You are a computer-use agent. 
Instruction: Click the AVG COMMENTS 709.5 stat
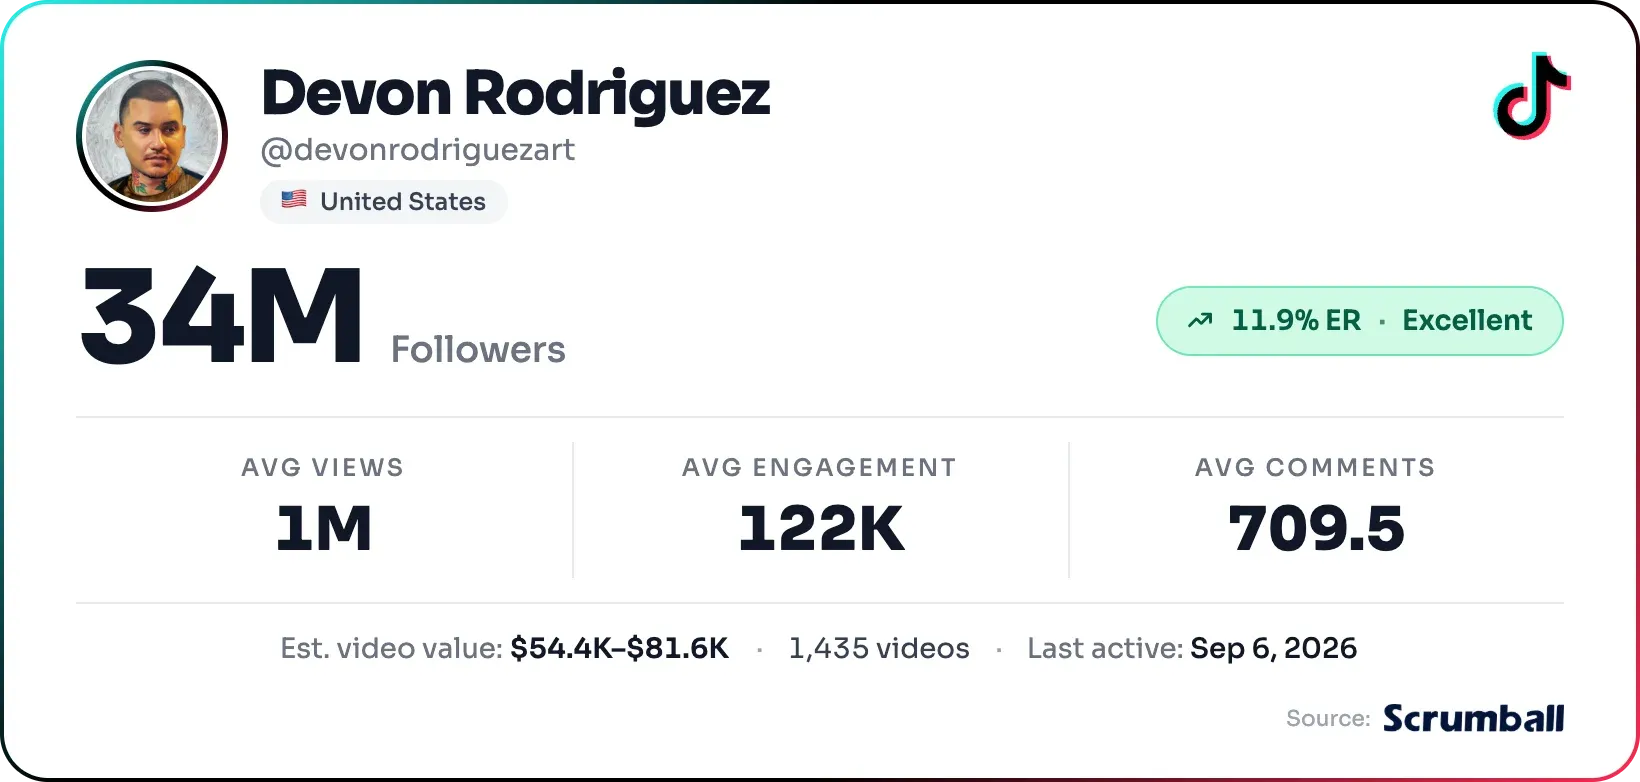(1316, 508)
